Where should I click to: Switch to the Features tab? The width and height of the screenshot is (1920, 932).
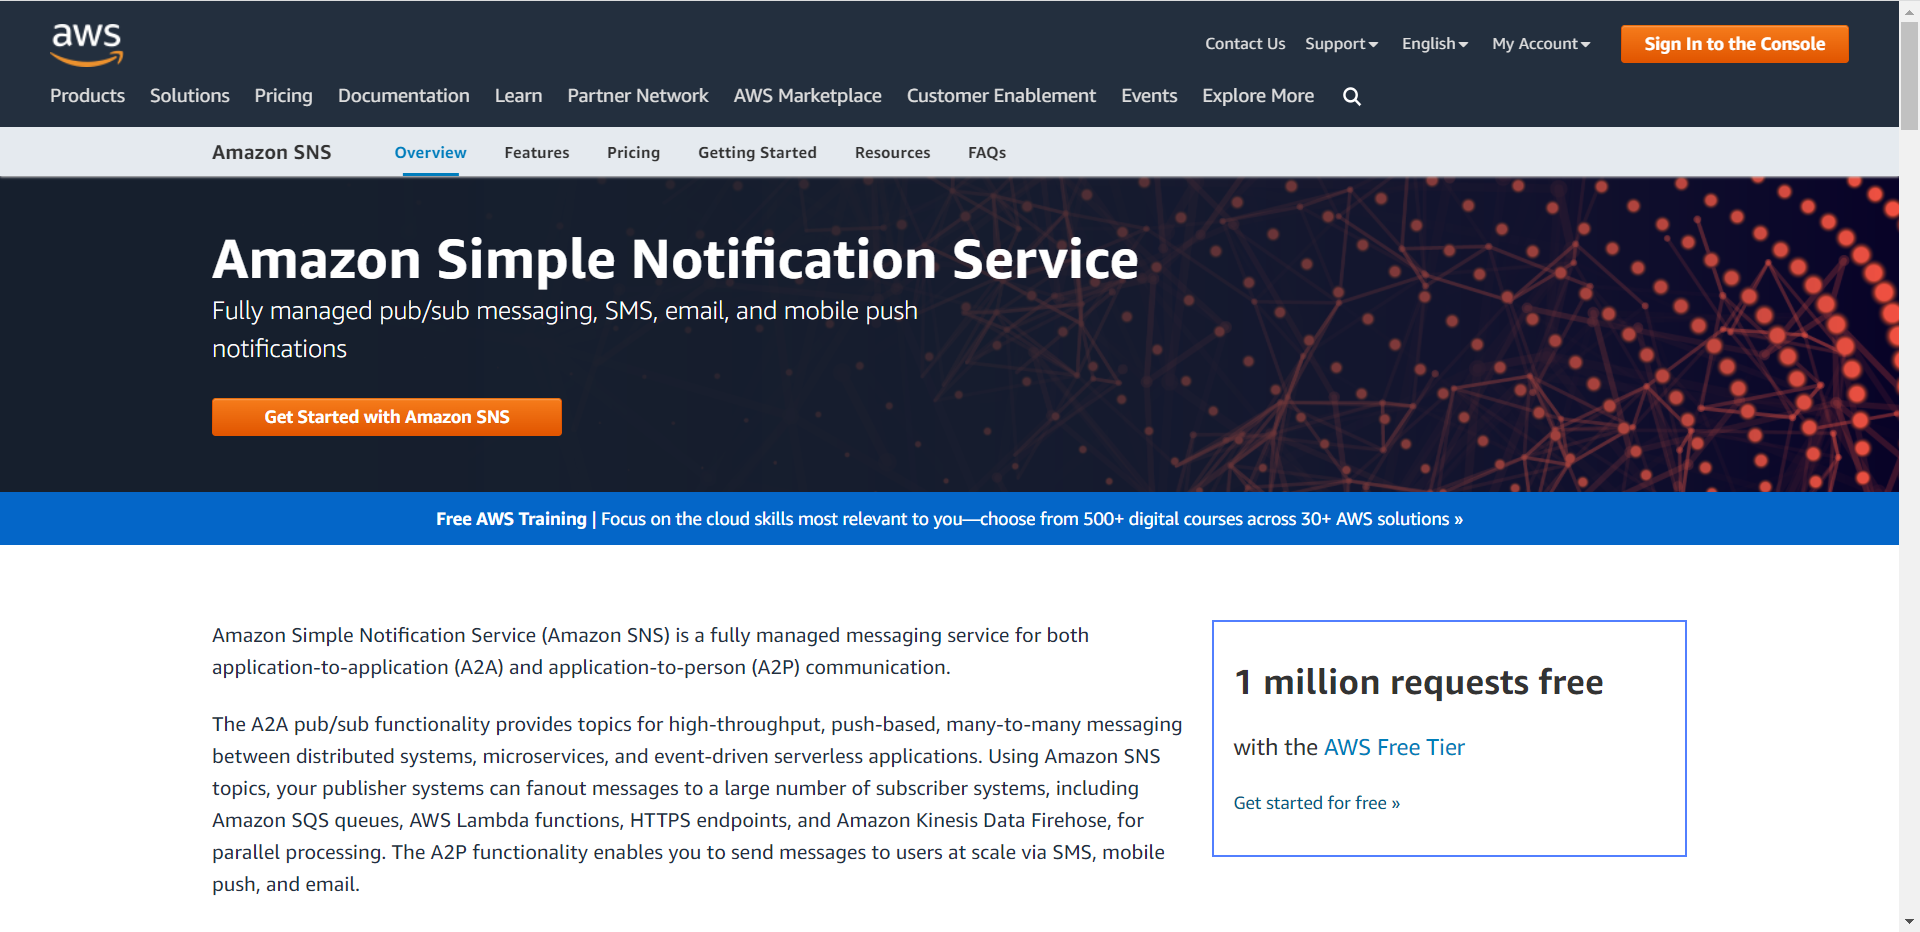537,153
